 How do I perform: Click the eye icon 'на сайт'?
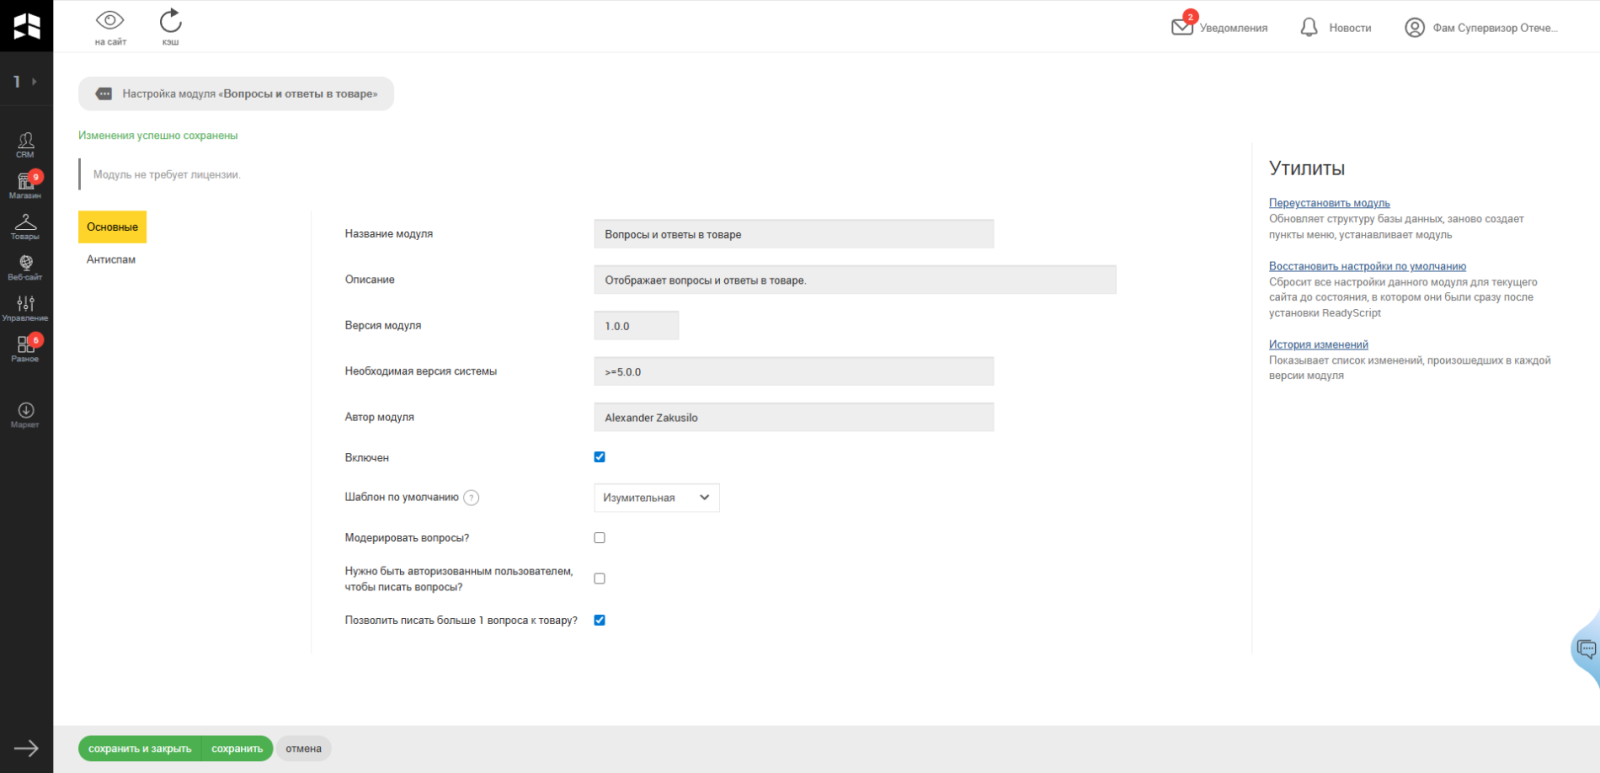click(110, 26)
